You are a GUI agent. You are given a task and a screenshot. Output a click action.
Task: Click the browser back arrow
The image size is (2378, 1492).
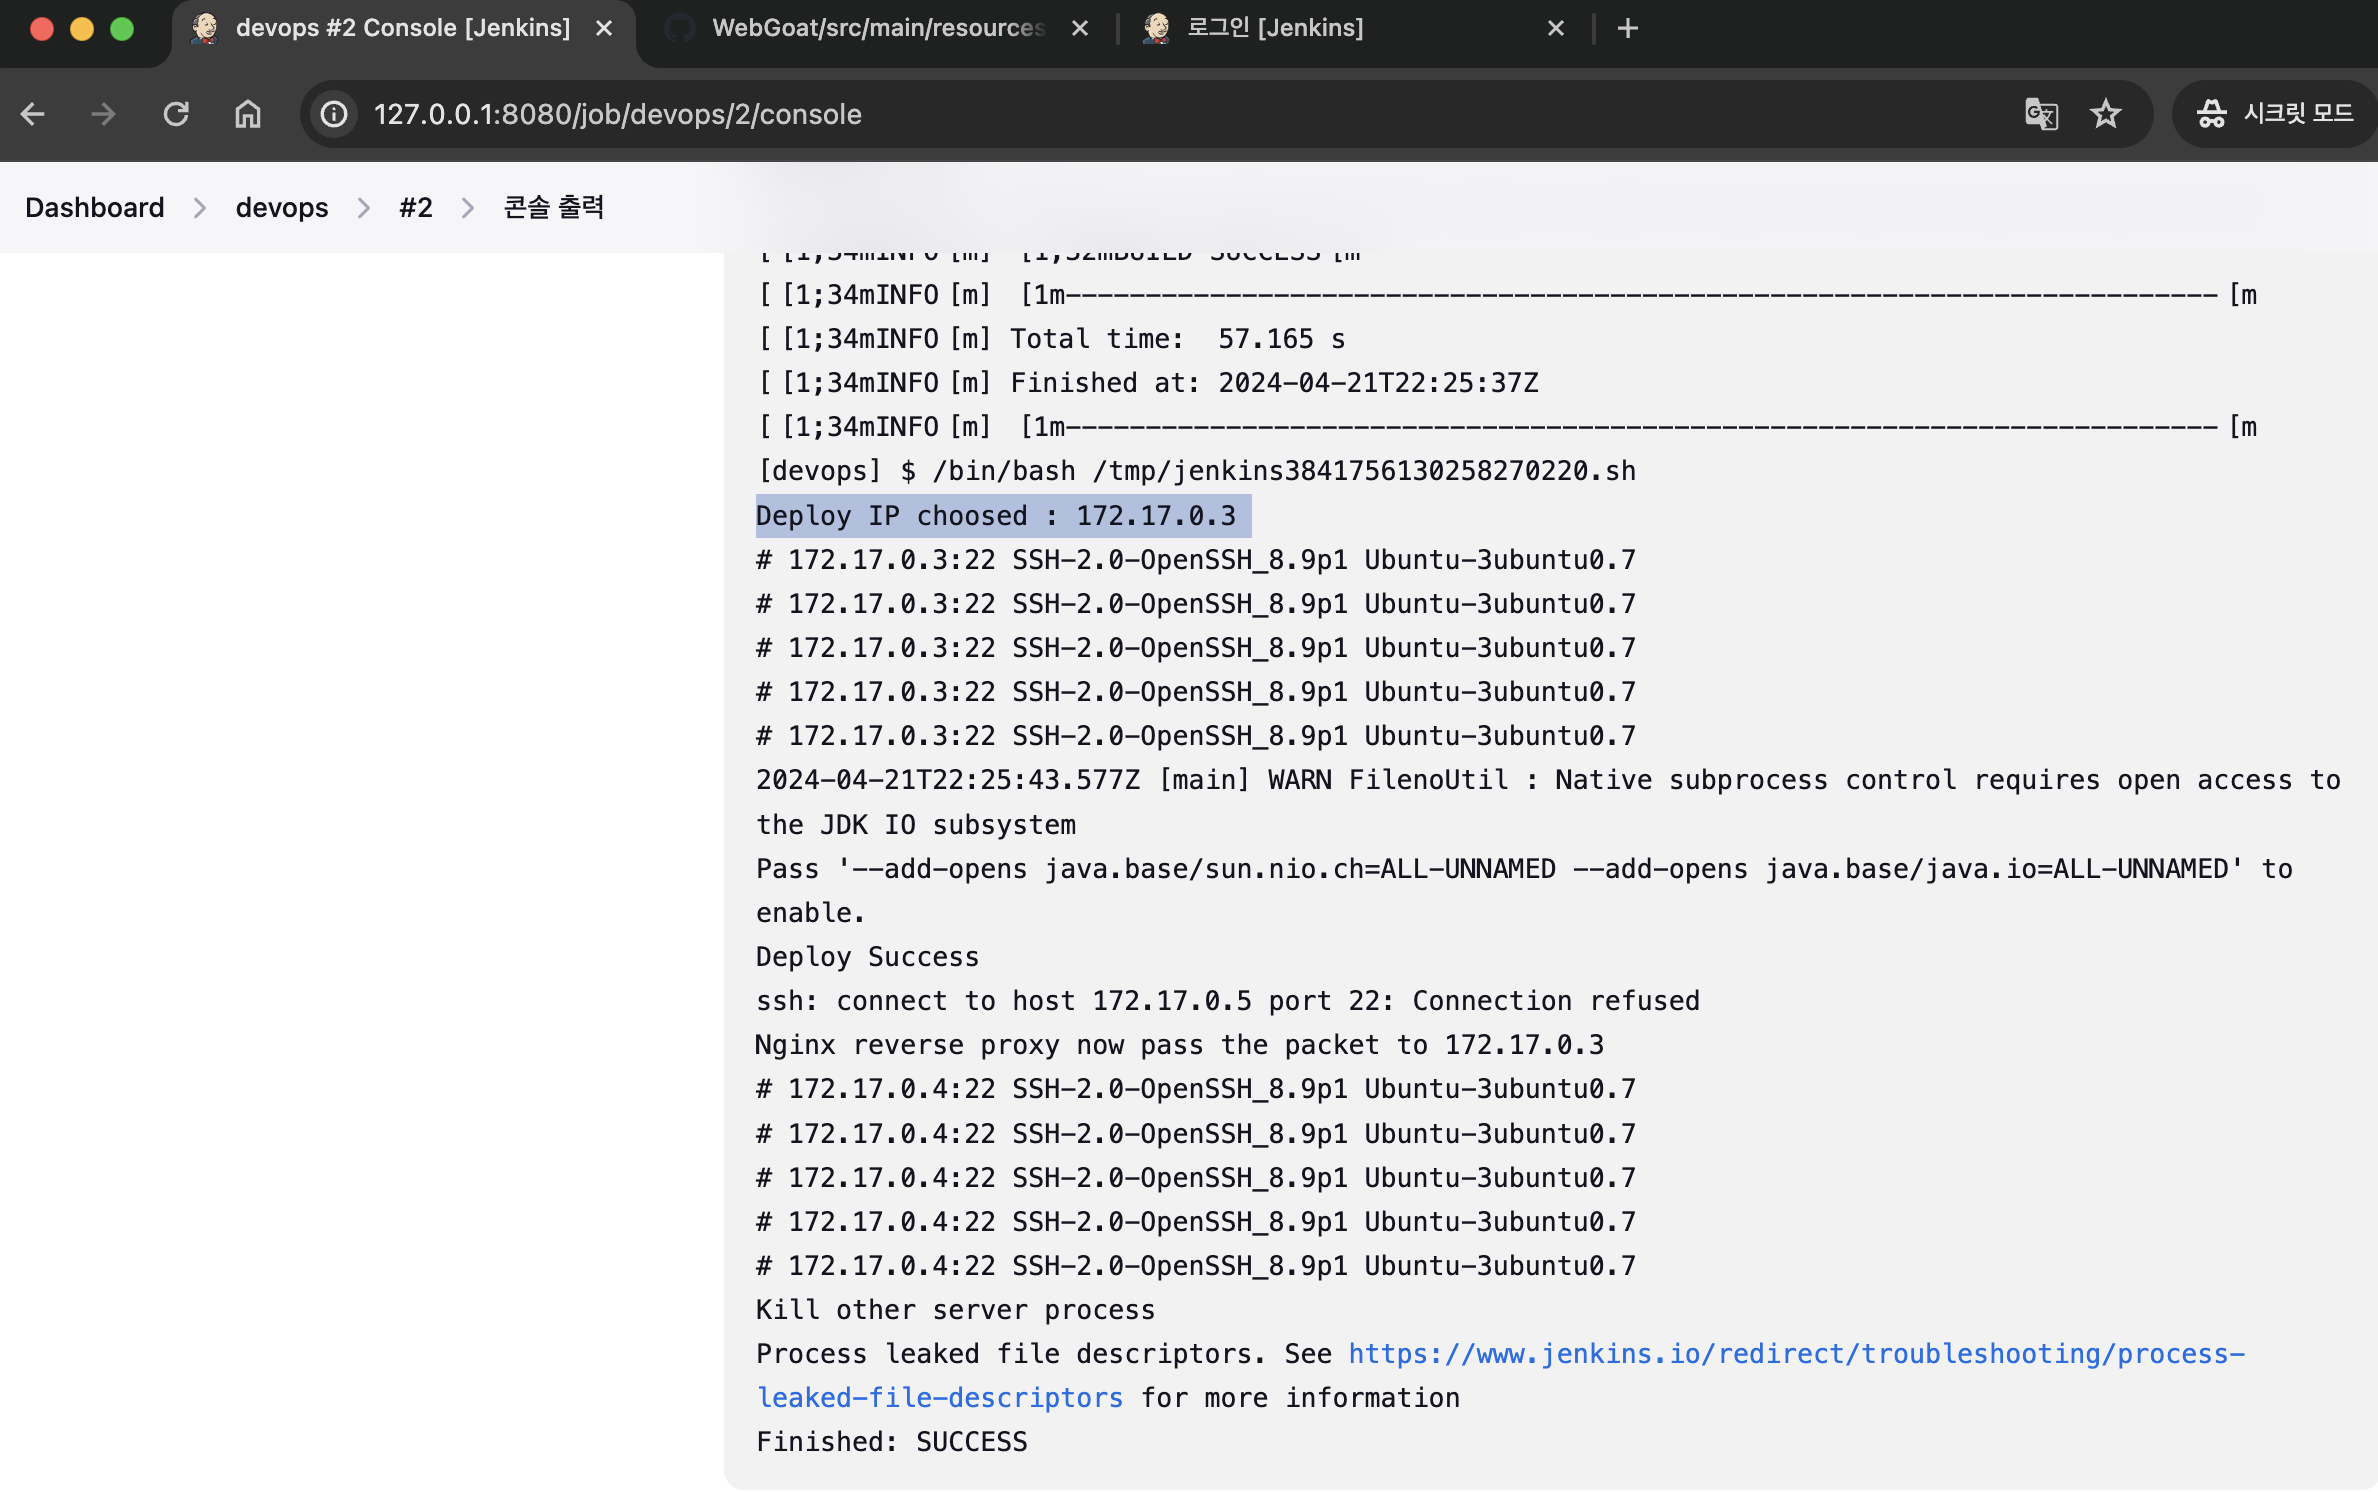(x=33, y=114)
